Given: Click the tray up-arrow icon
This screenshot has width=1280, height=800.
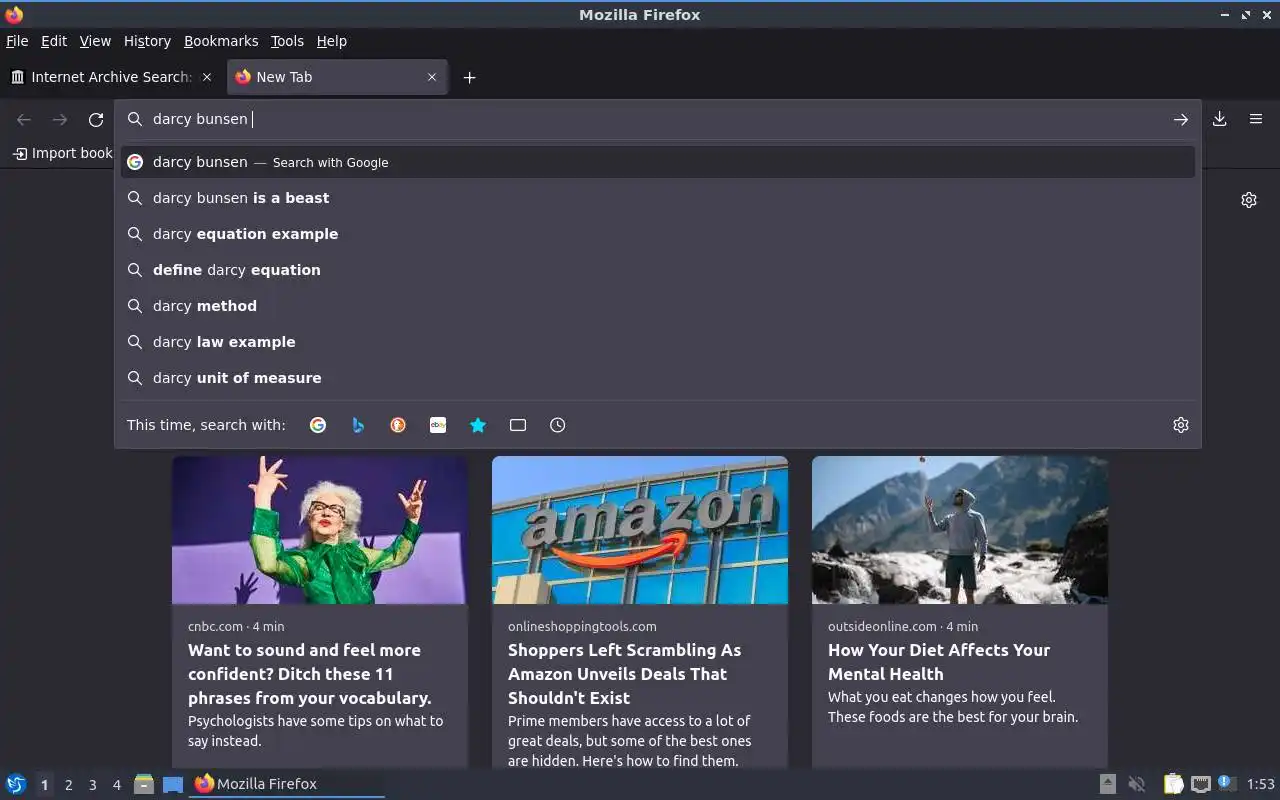Looking at the screenshot, I should [x=1108, y=784].
